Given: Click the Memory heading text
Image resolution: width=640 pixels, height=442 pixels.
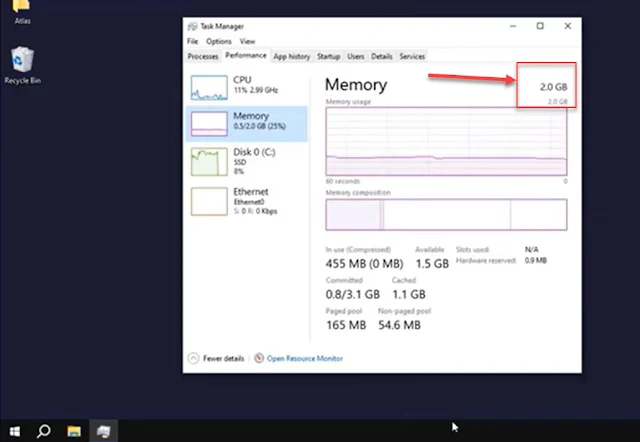Looking at the screenshot, I should (x=356, y=84).
